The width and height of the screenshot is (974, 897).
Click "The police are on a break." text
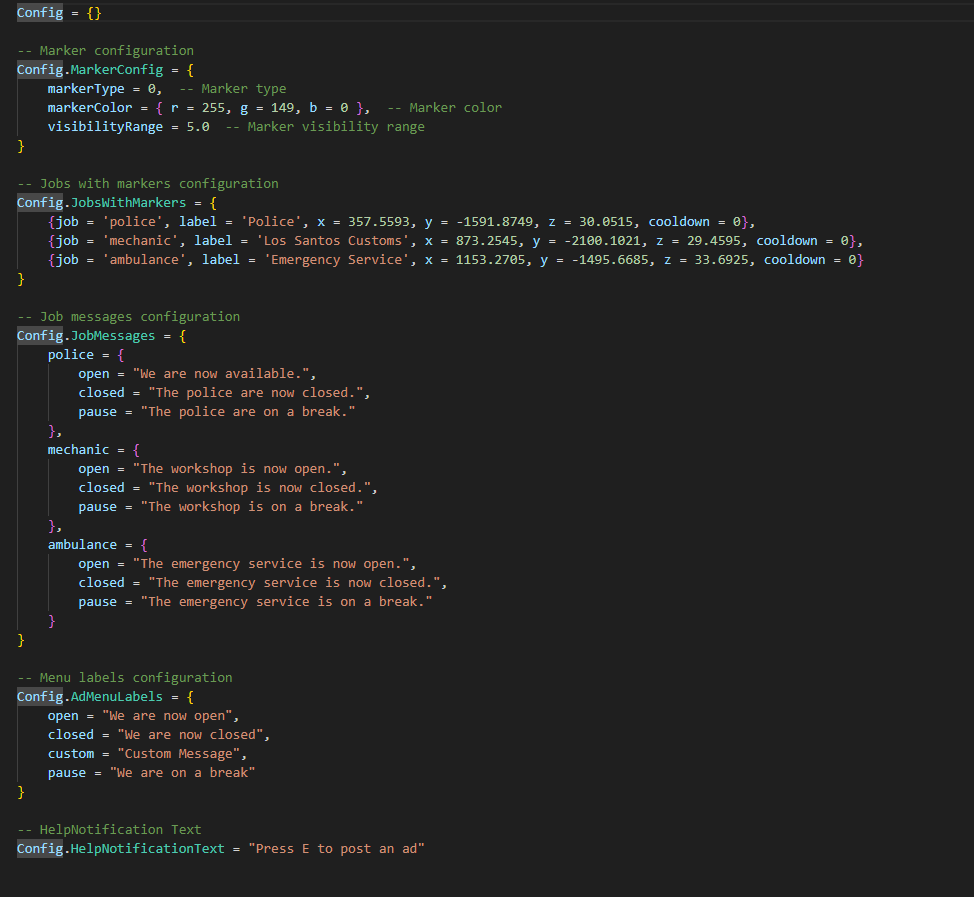(248, 411)
